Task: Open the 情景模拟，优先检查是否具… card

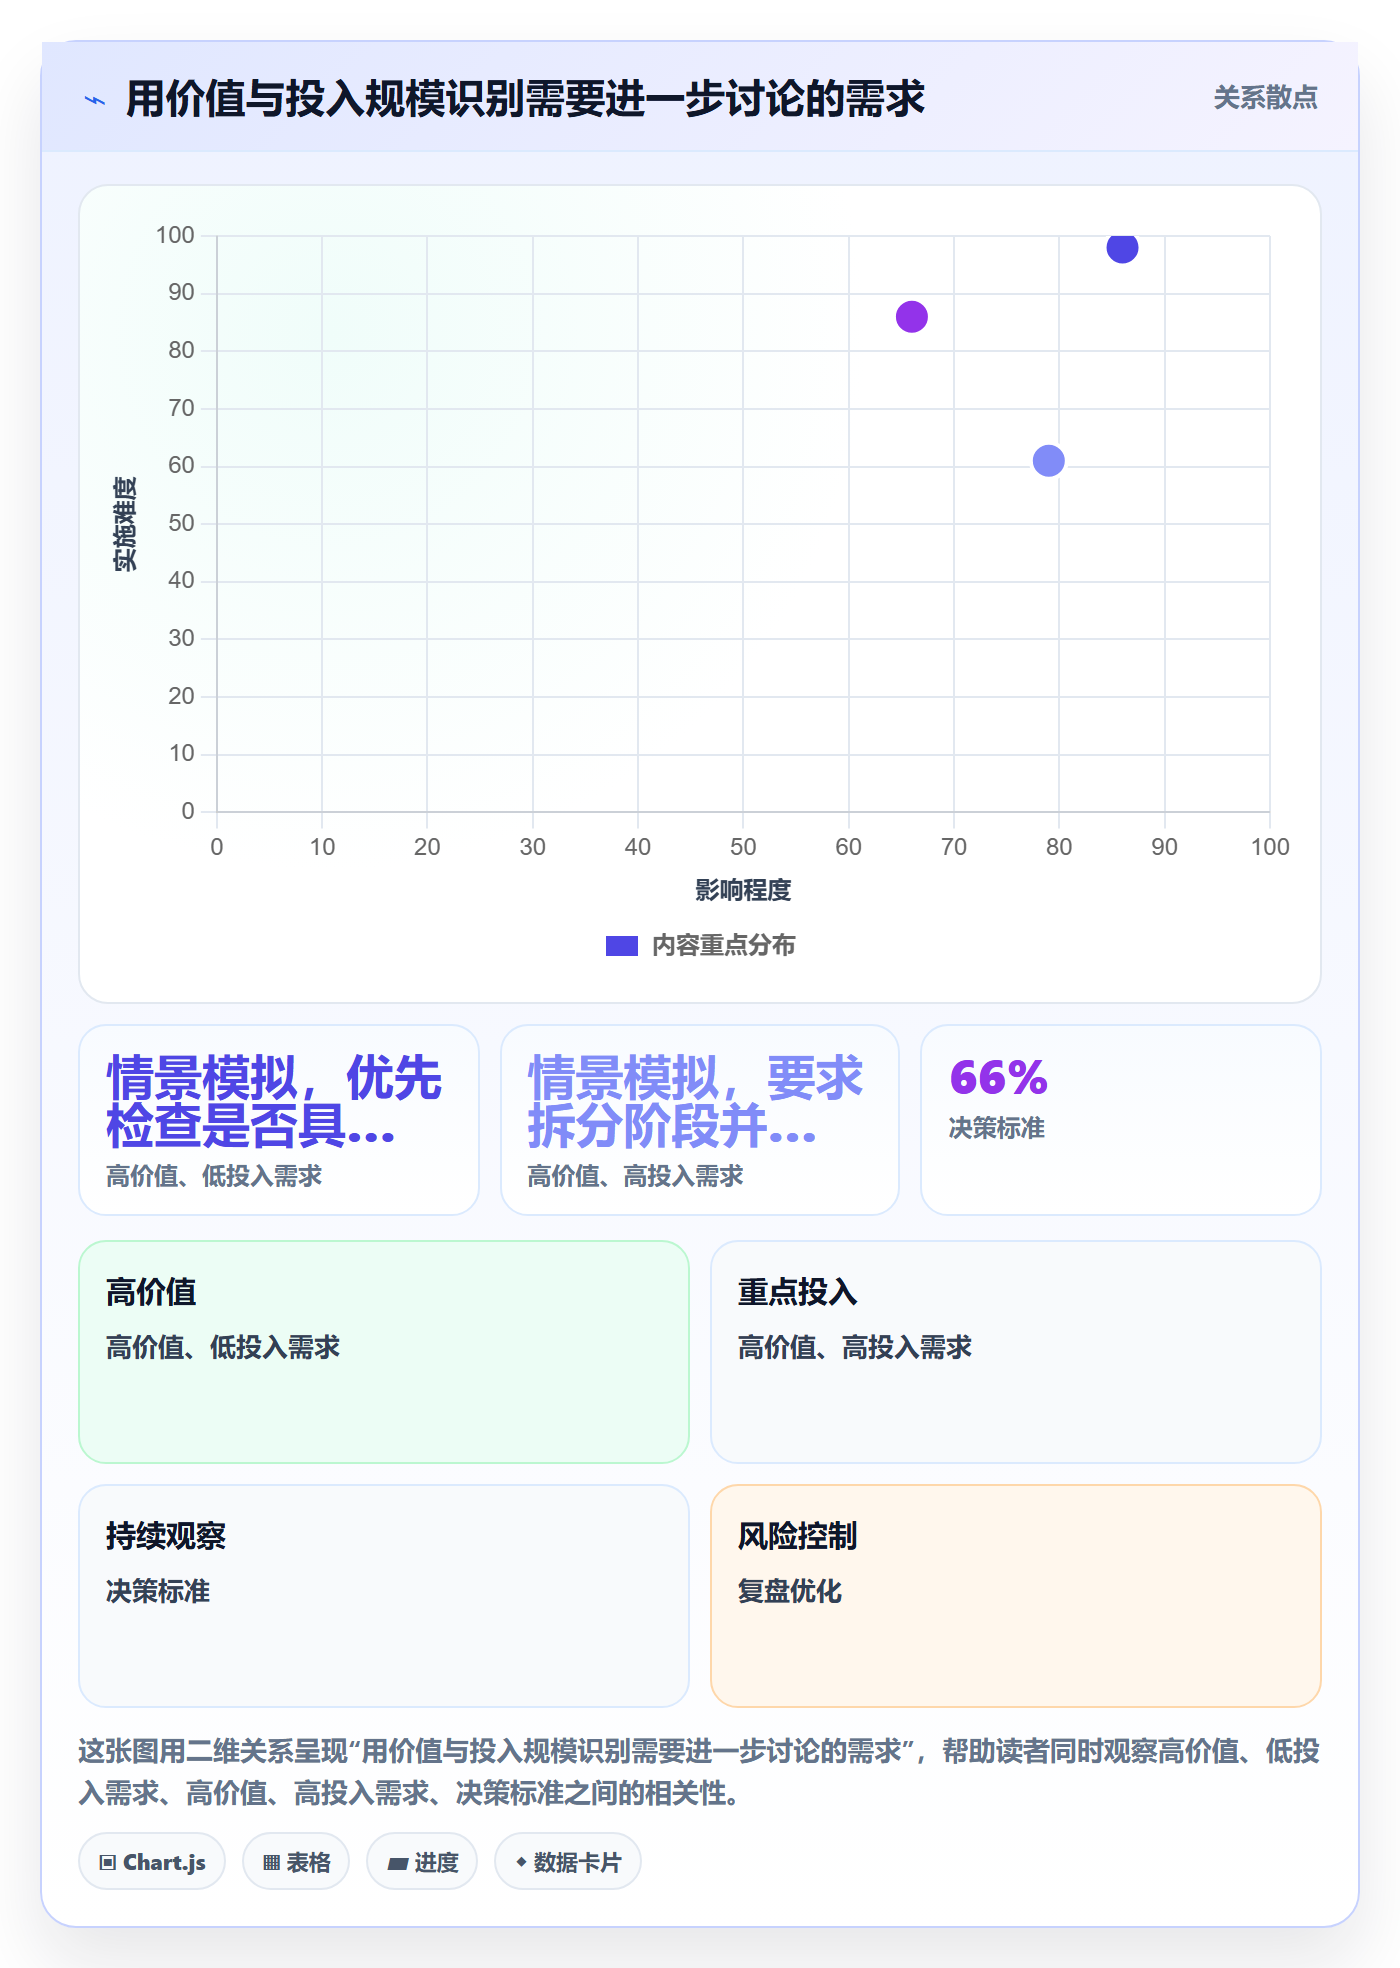Action: (279, 1120)
